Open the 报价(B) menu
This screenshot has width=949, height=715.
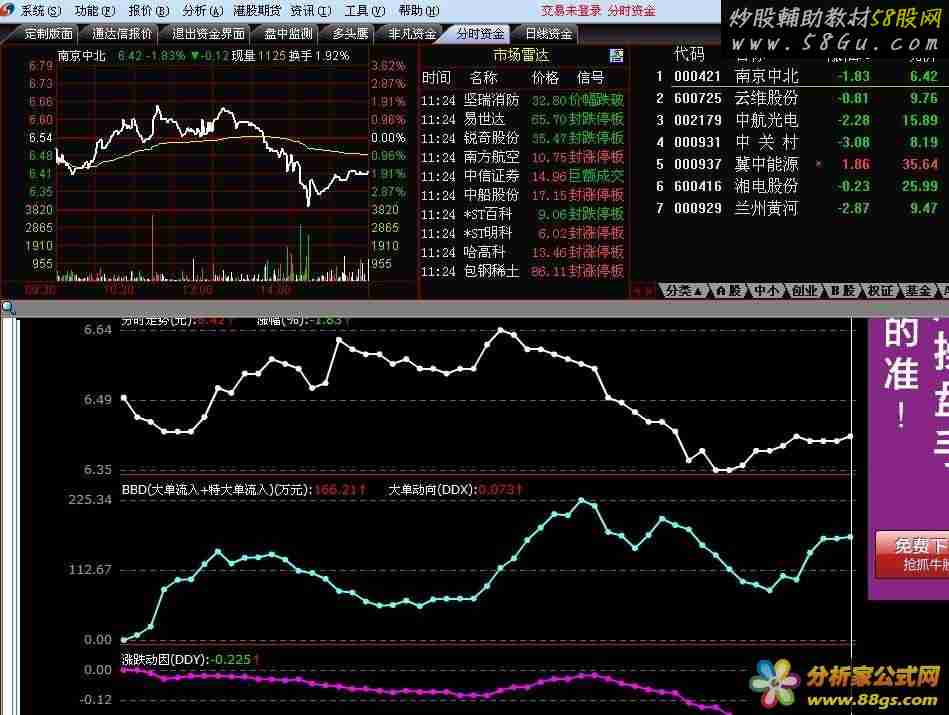148,11
